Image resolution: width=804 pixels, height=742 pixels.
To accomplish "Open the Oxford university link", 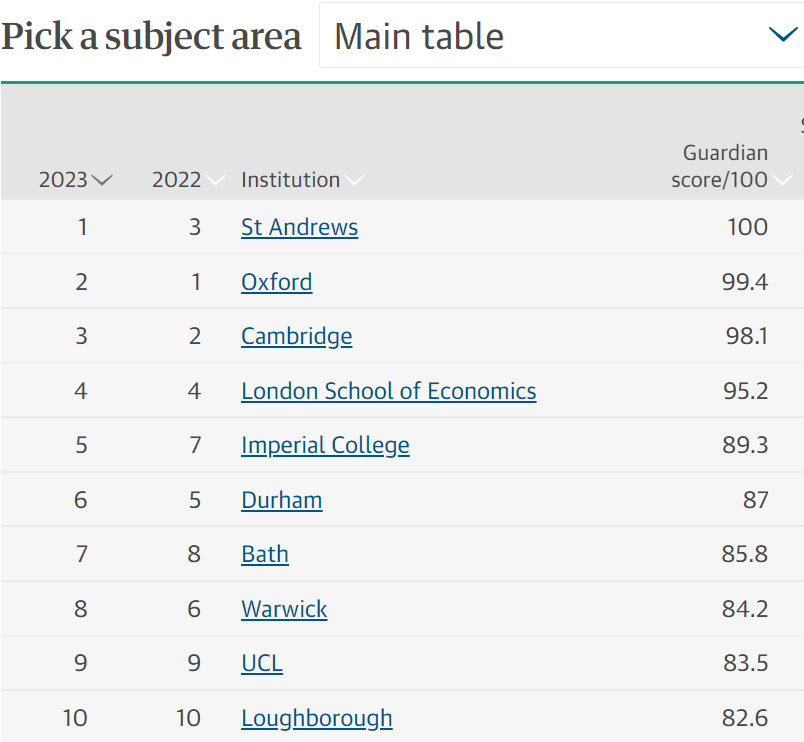I will [x=276, y=282].
